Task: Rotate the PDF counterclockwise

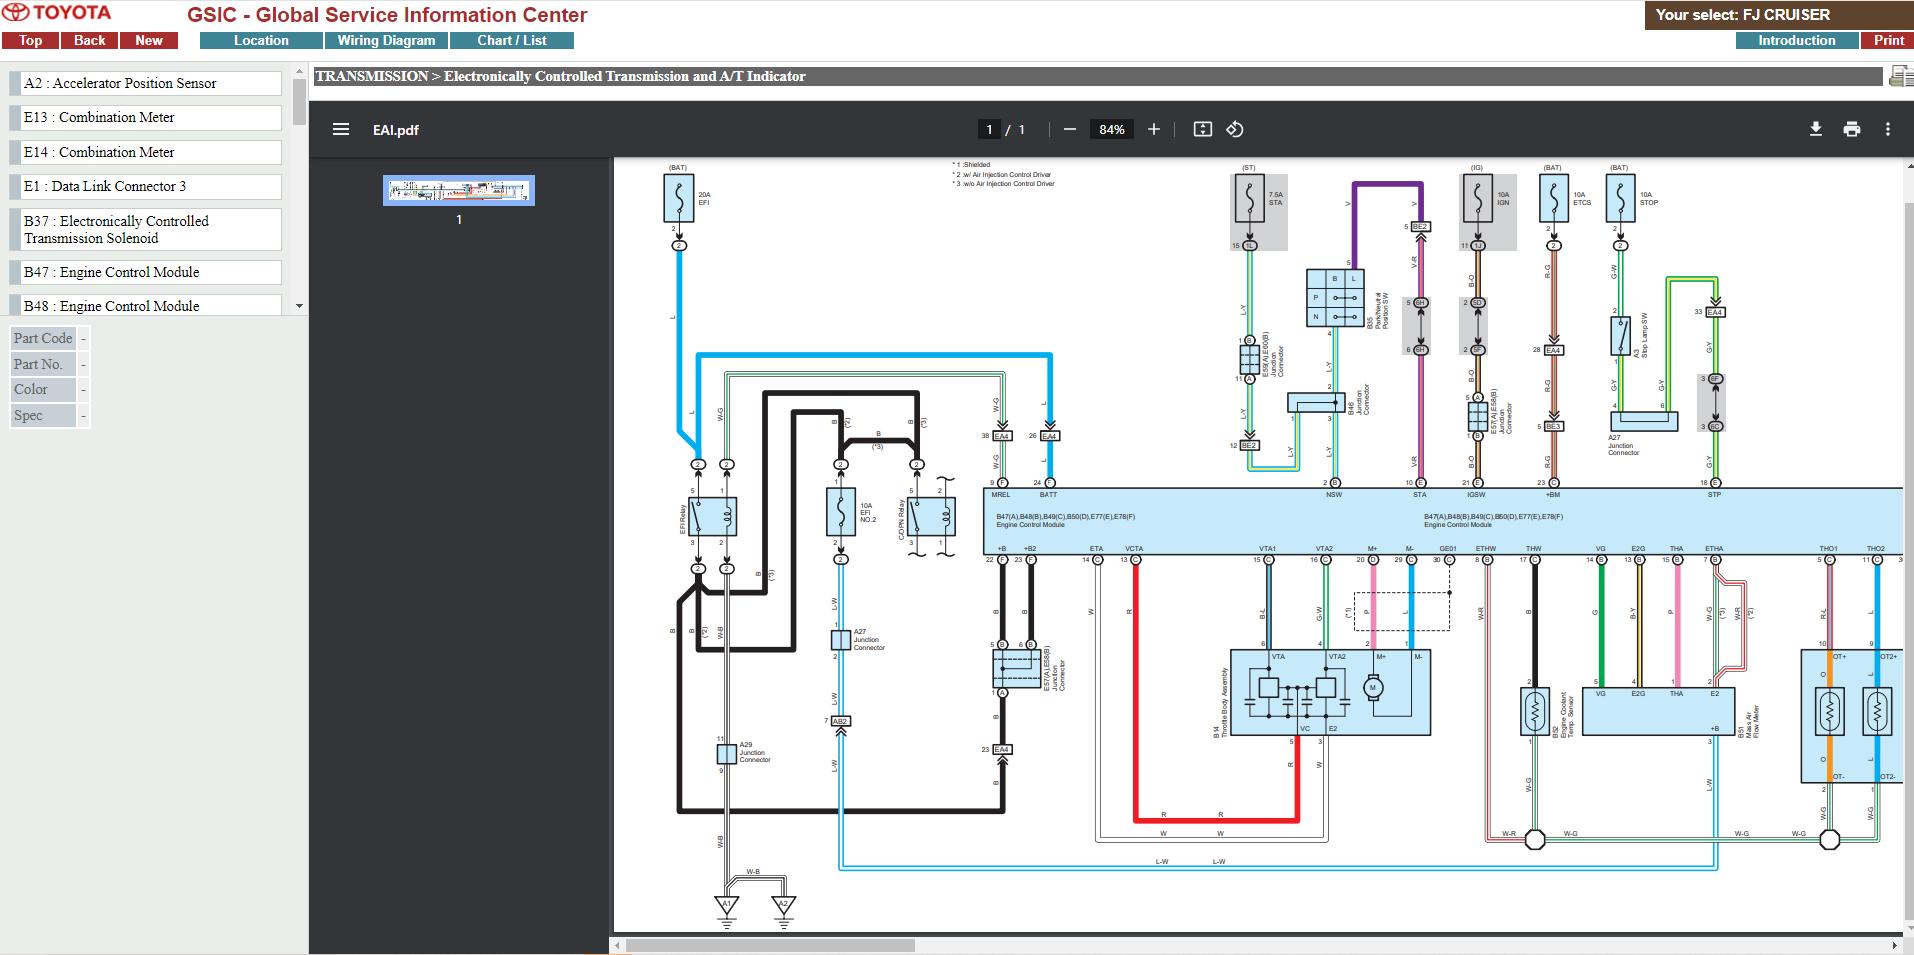Action: click(x=1235, y=129)
